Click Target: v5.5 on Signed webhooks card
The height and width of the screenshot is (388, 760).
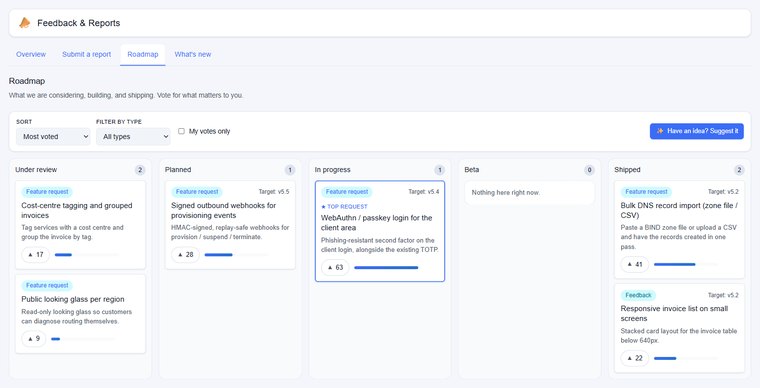pyautogui.click(x=274, y=192)
